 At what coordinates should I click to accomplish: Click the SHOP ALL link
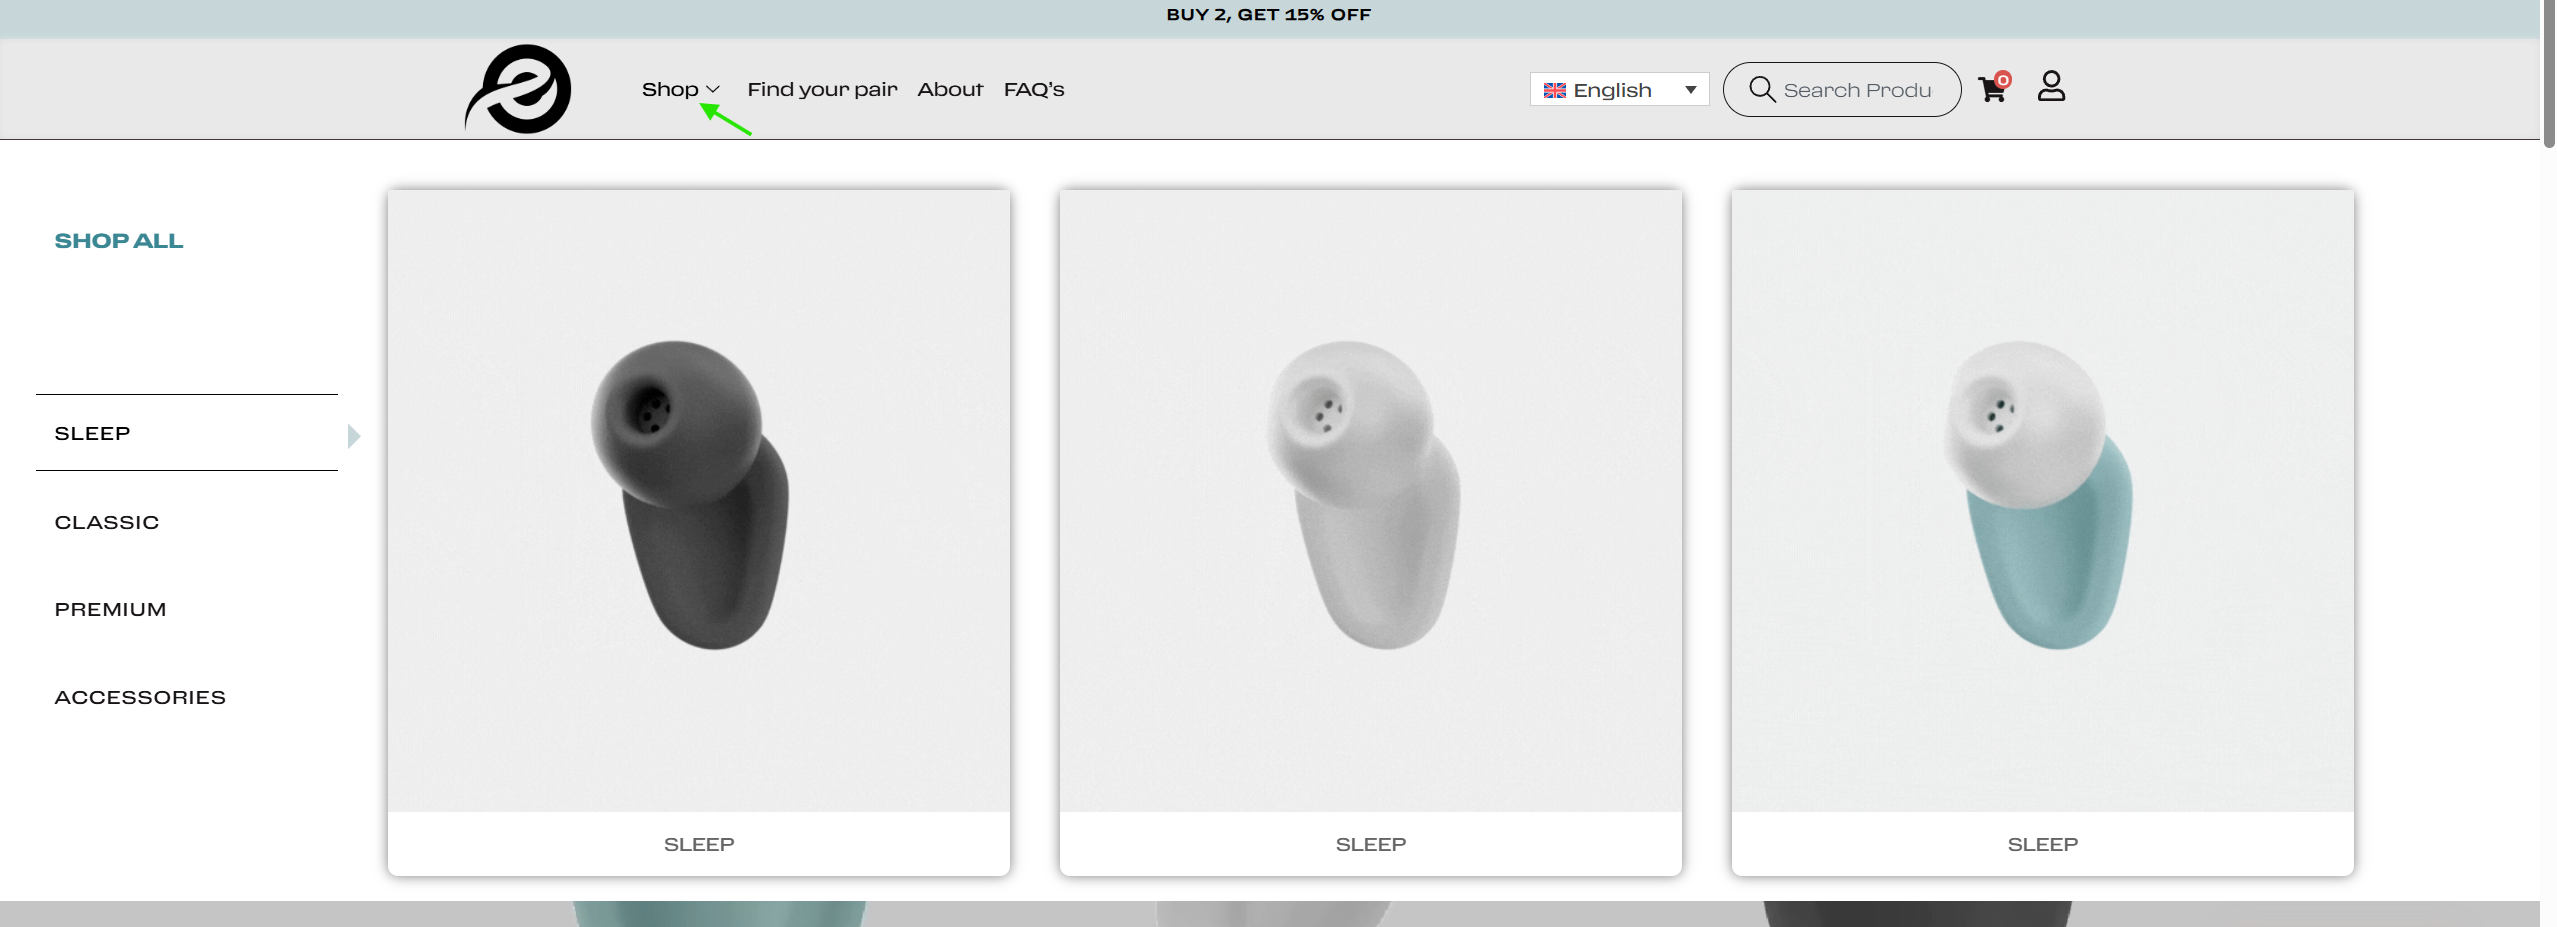tap(119, 240)
